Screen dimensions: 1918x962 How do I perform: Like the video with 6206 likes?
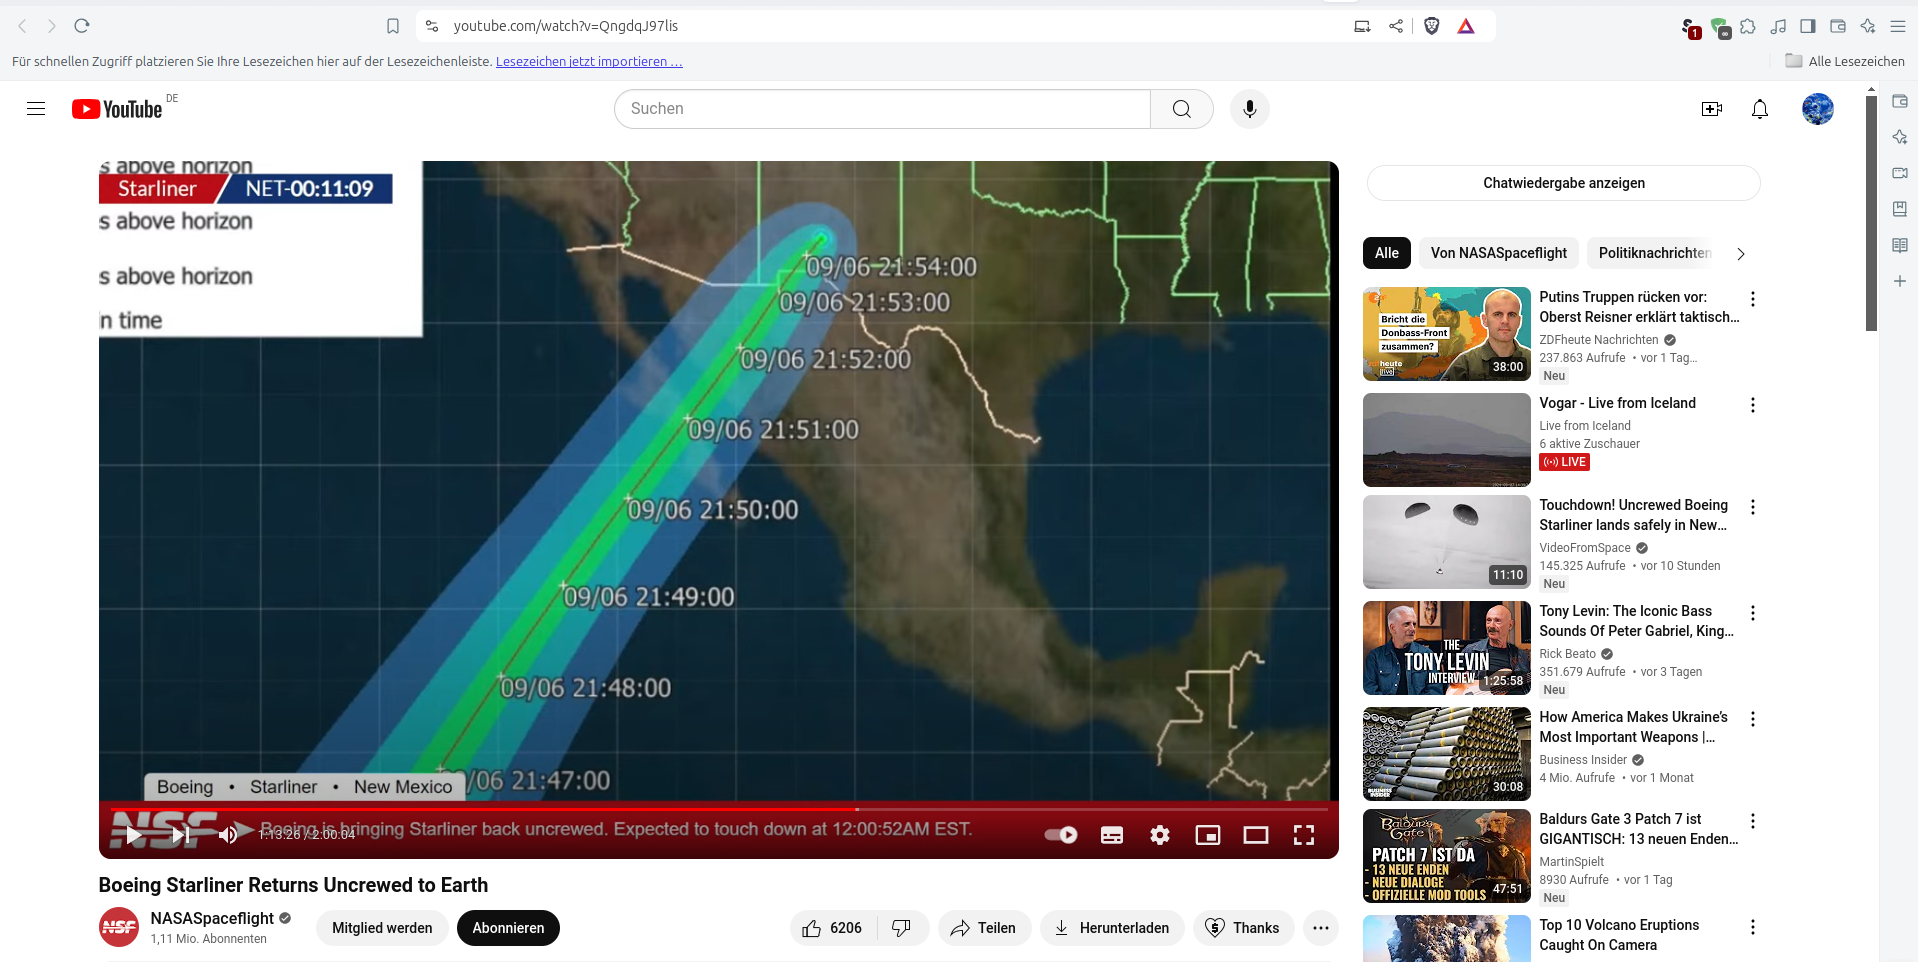point(833,928)
